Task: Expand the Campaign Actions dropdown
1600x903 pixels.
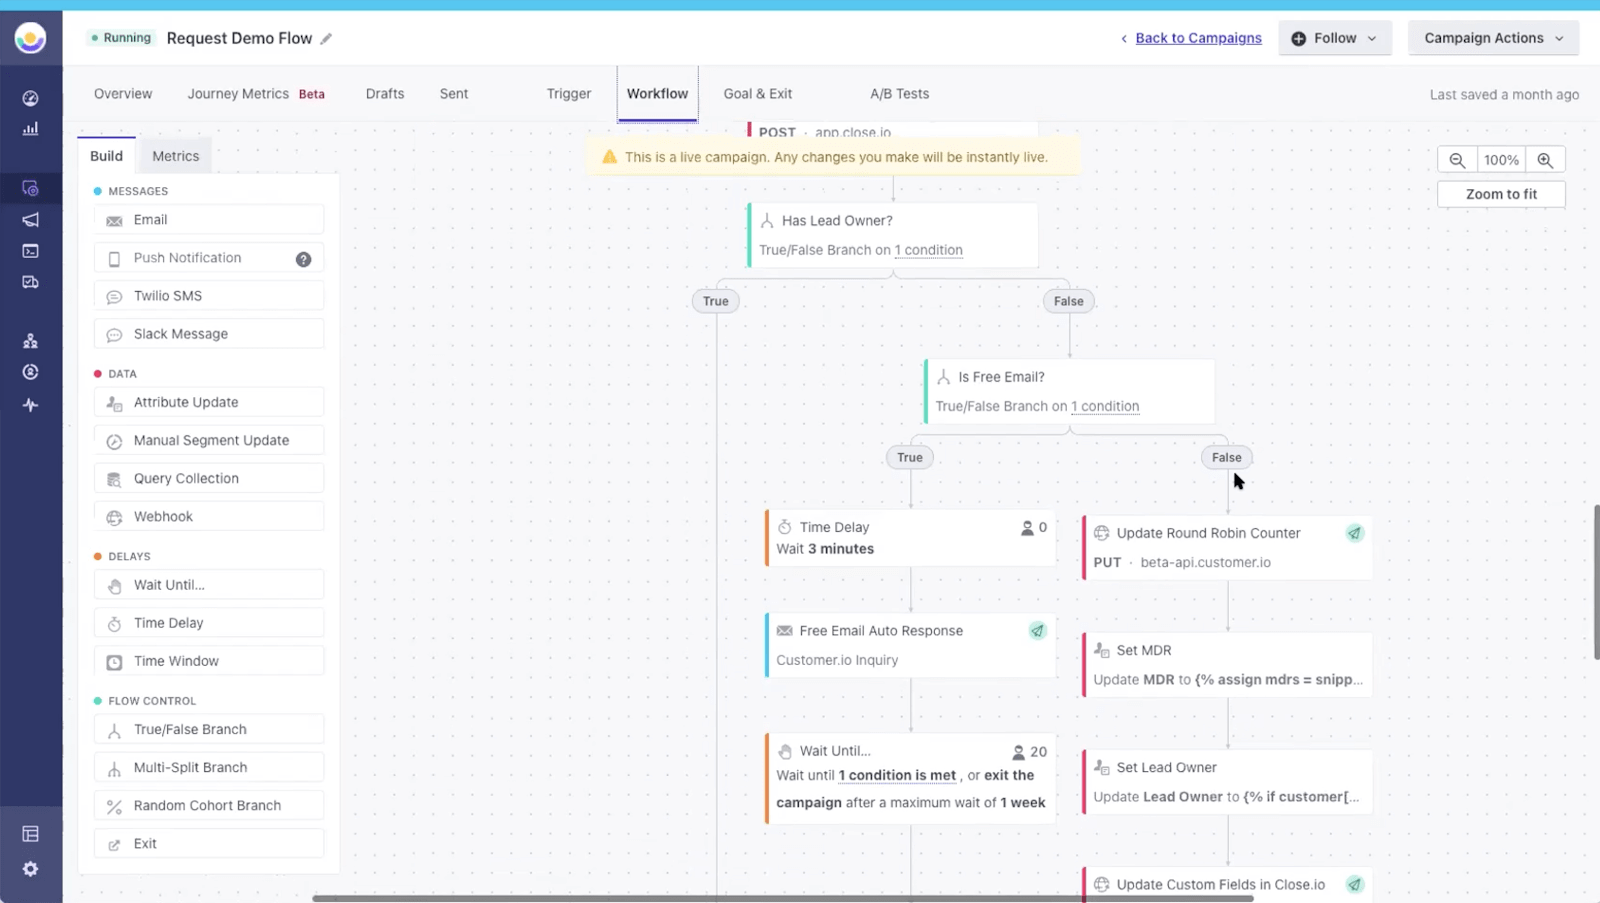Action: tap(1491, 38)
